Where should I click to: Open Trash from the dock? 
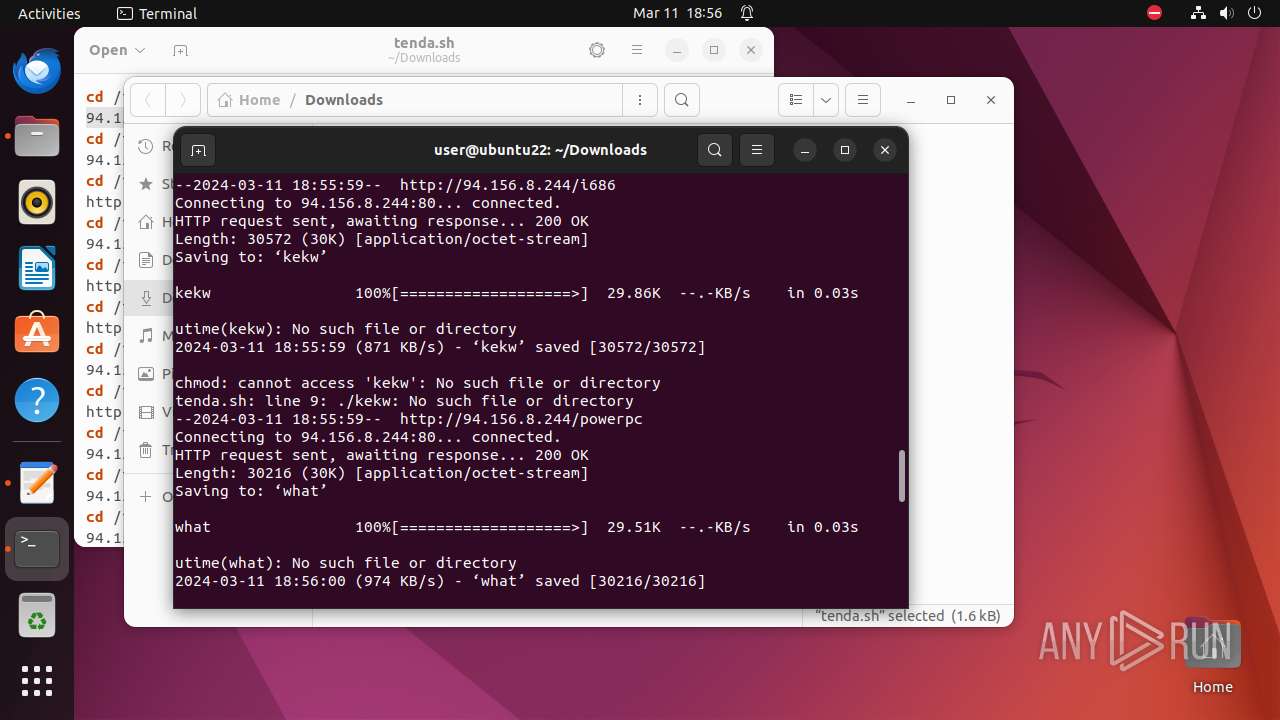pyautogui.click(x=37, y=615)
